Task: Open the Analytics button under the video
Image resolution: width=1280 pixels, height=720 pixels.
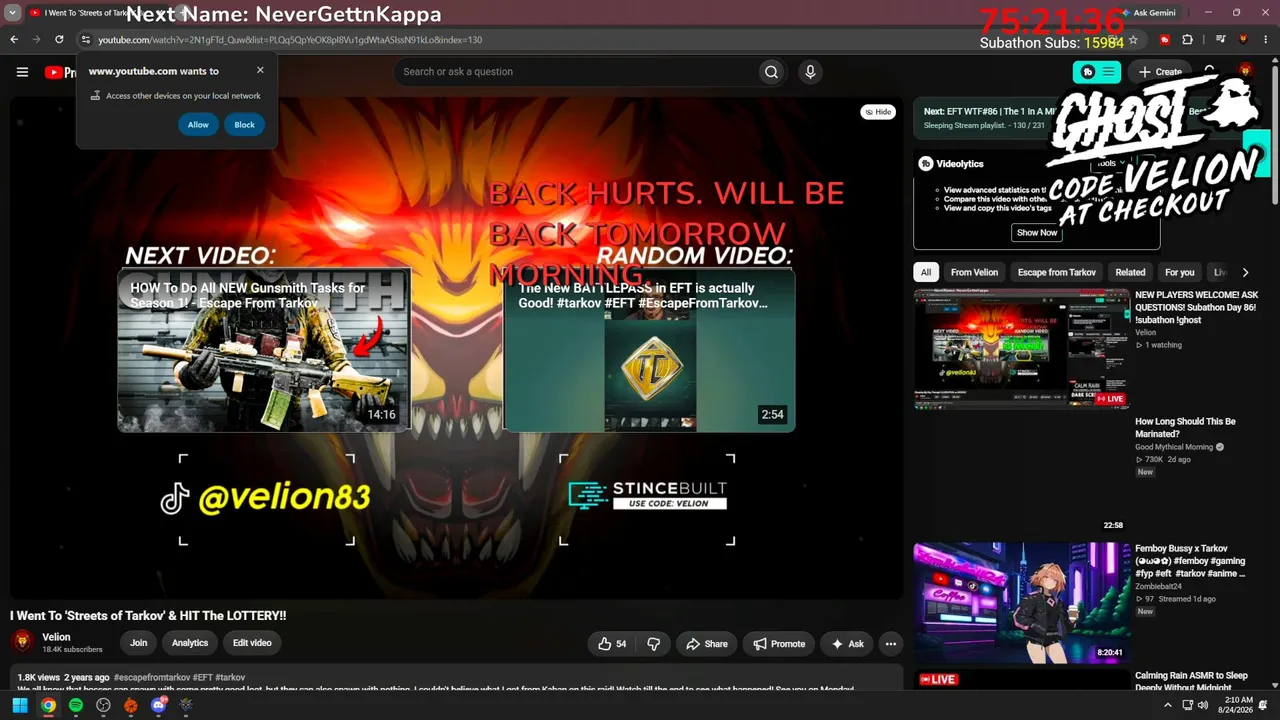Action: pos(190,643)
